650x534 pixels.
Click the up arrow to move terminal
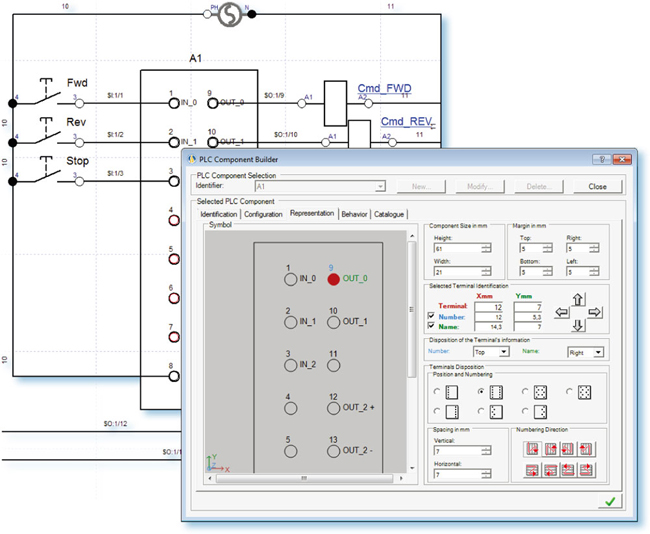pos(578,299)
